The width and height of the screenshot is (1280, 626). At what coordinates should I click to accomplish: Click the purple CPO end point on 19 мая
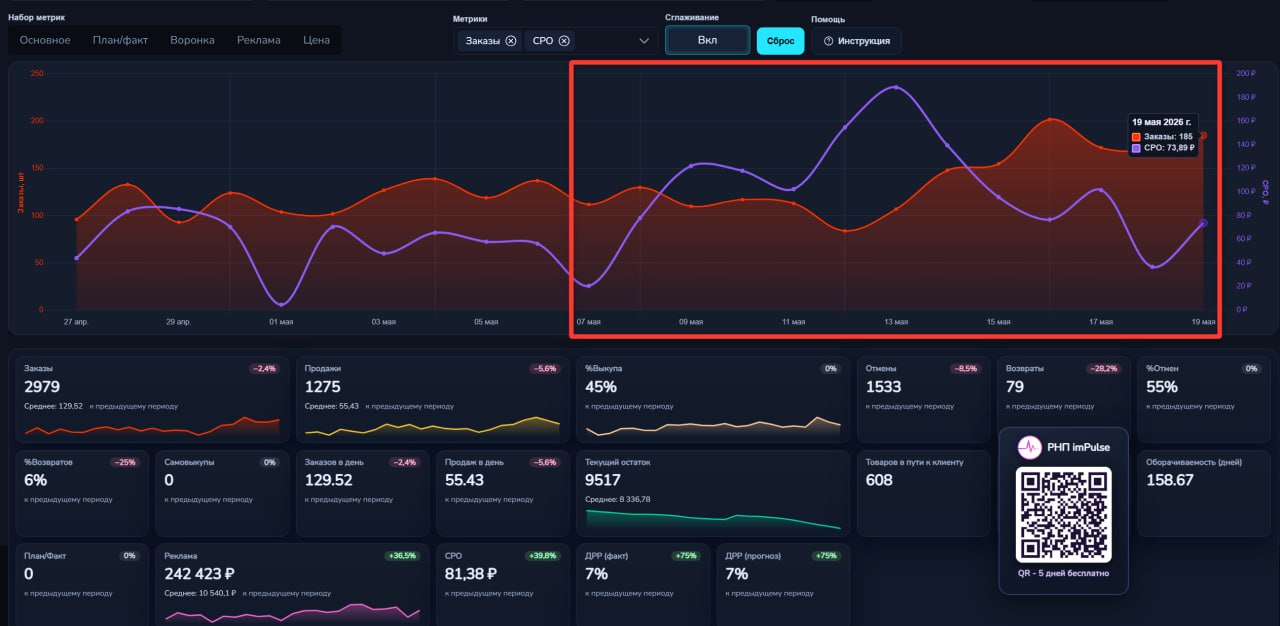[1203, 223]
